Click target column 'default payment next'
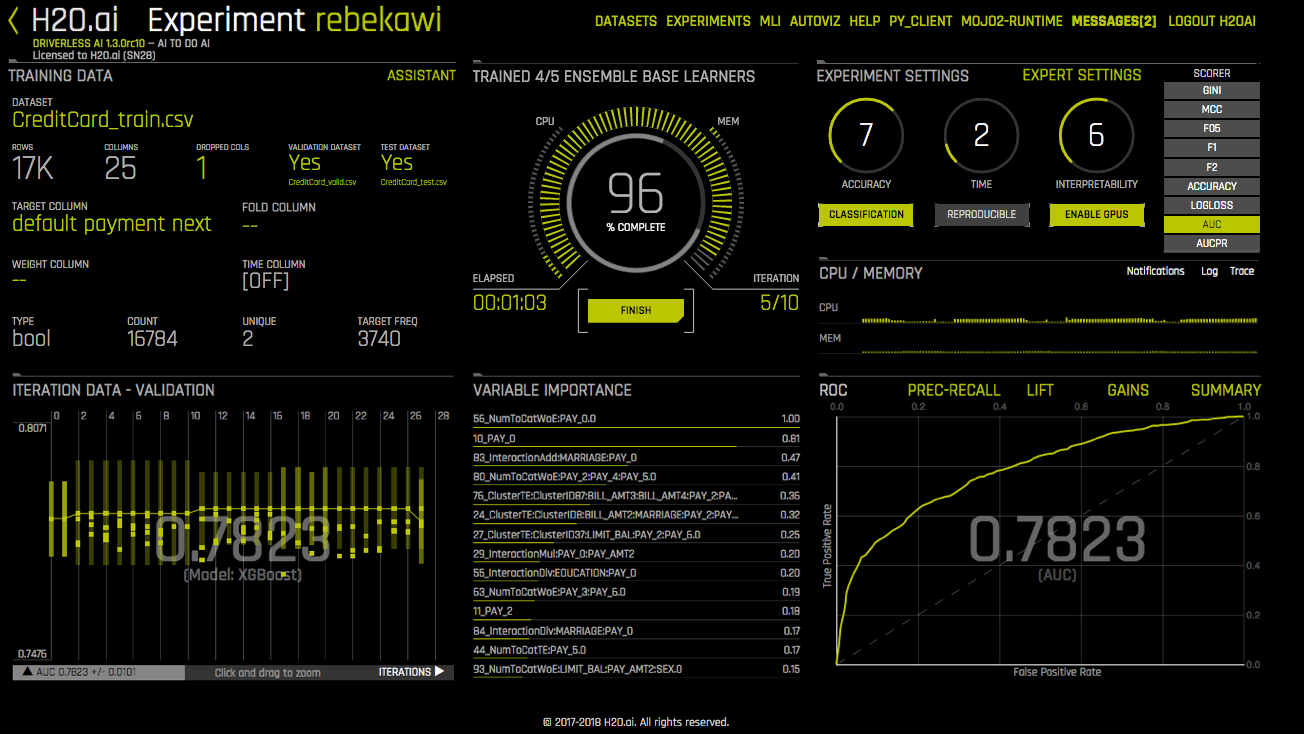 click(112, 224)
